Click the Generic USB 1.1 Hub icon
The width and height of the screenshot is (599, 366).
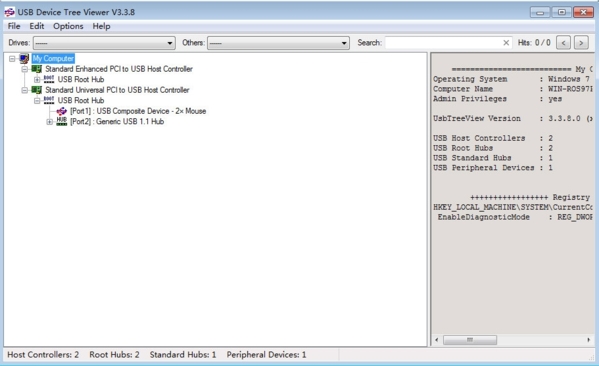[62, 121]
